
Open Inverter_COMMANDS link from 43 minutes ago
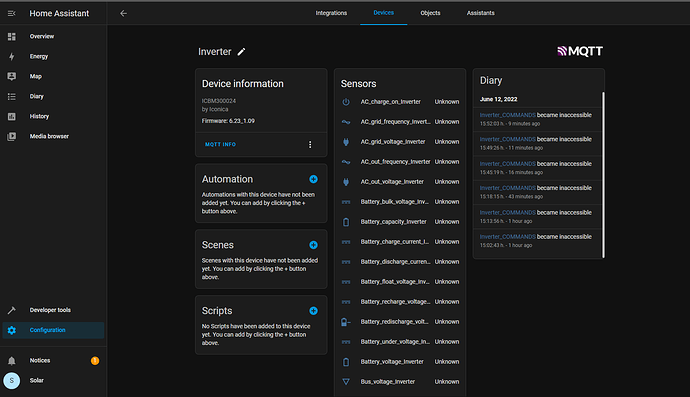pos(507,188)
